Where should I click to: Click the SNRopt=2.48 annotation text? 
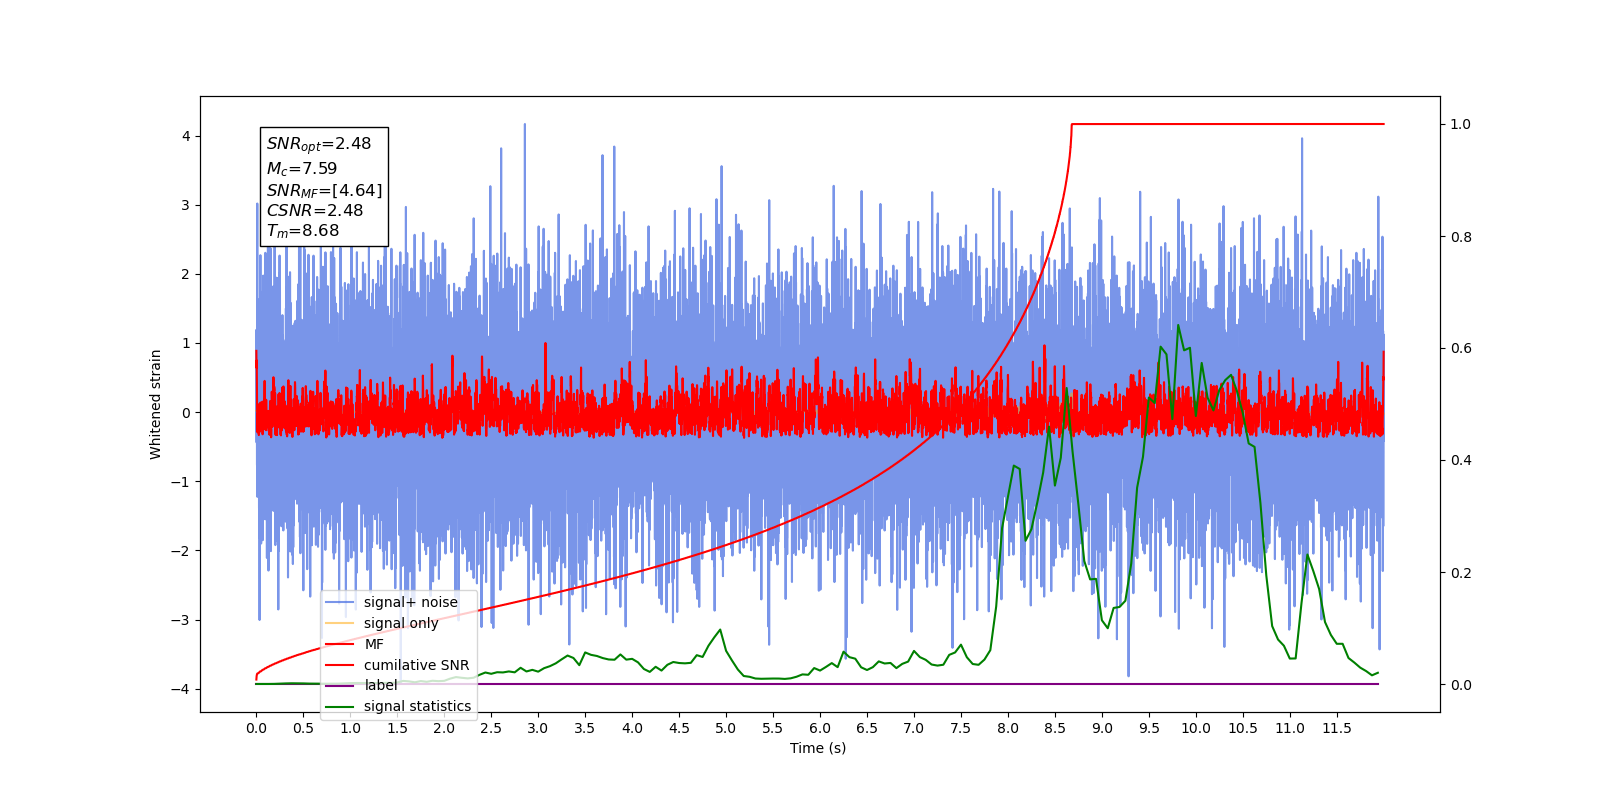coord(319,144)
